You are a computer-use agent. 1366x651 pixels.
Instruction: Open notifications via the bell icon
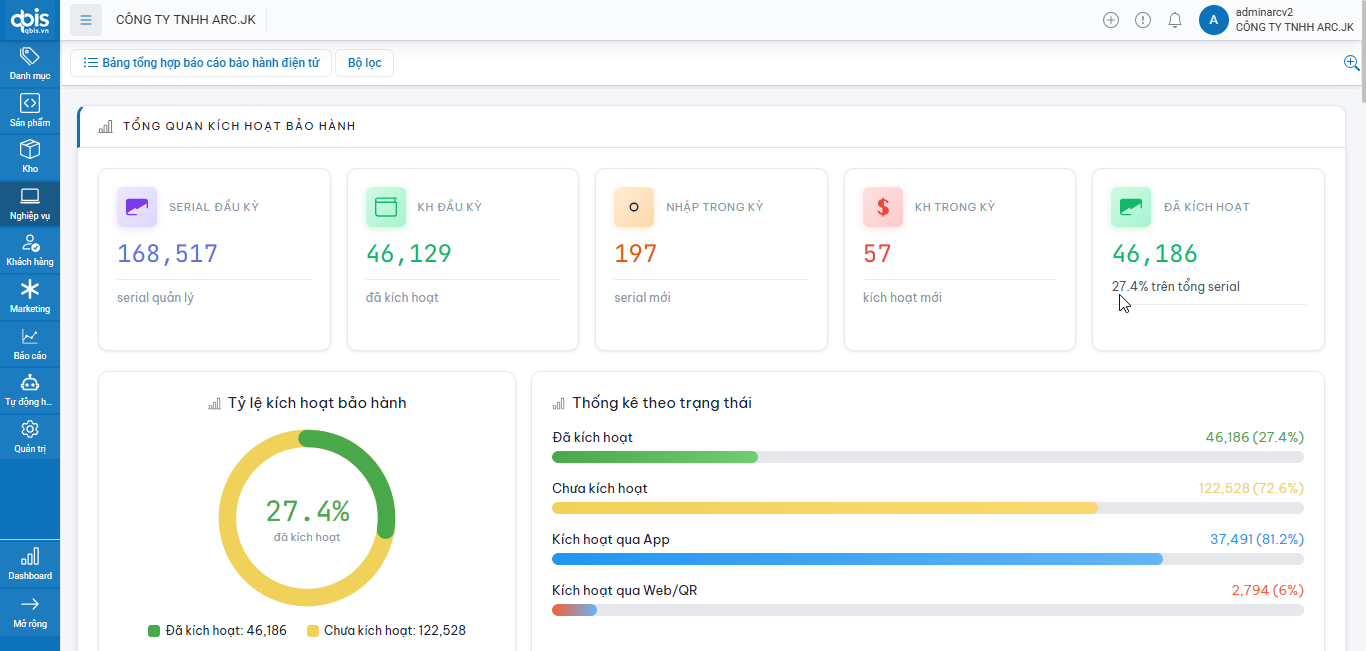point(1175,19)
